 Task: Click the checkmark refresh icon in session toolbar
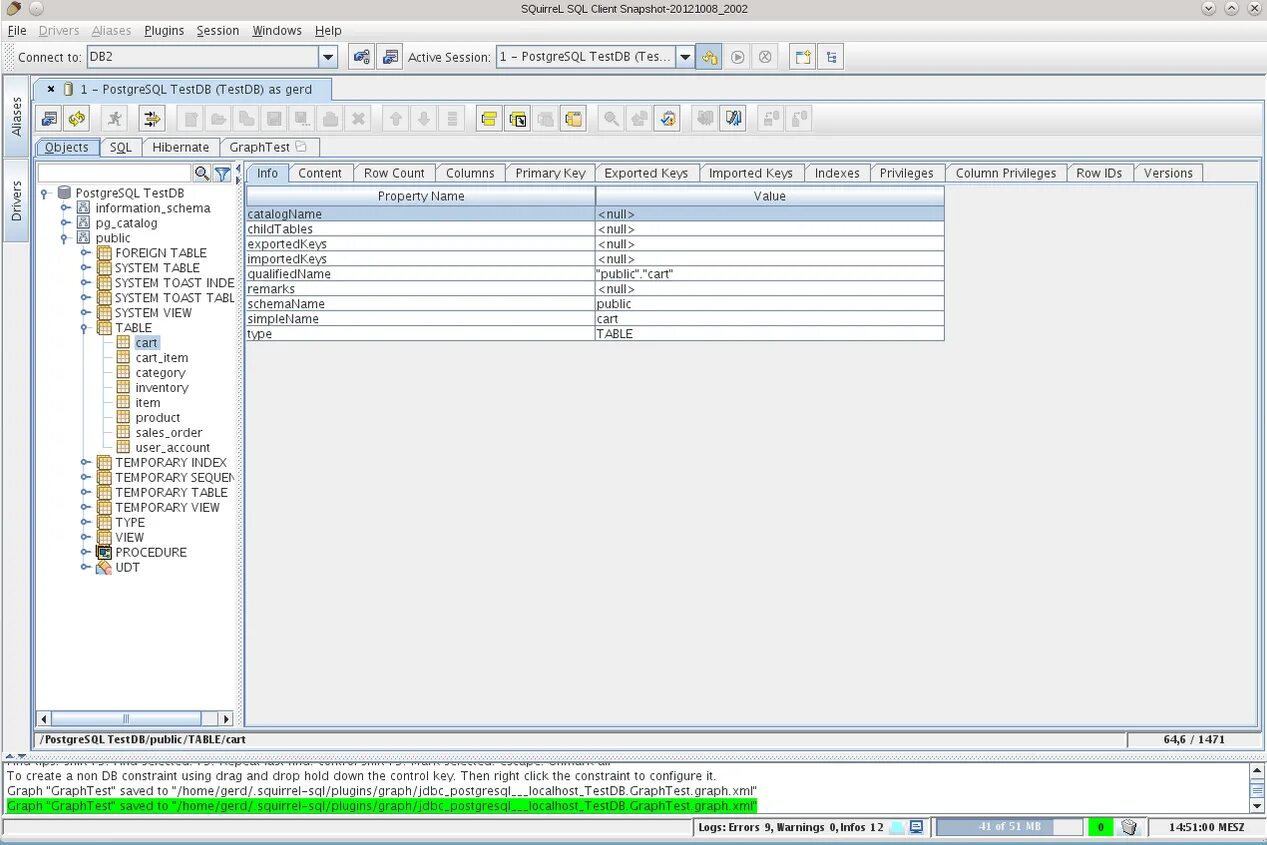tap(667, 119)
